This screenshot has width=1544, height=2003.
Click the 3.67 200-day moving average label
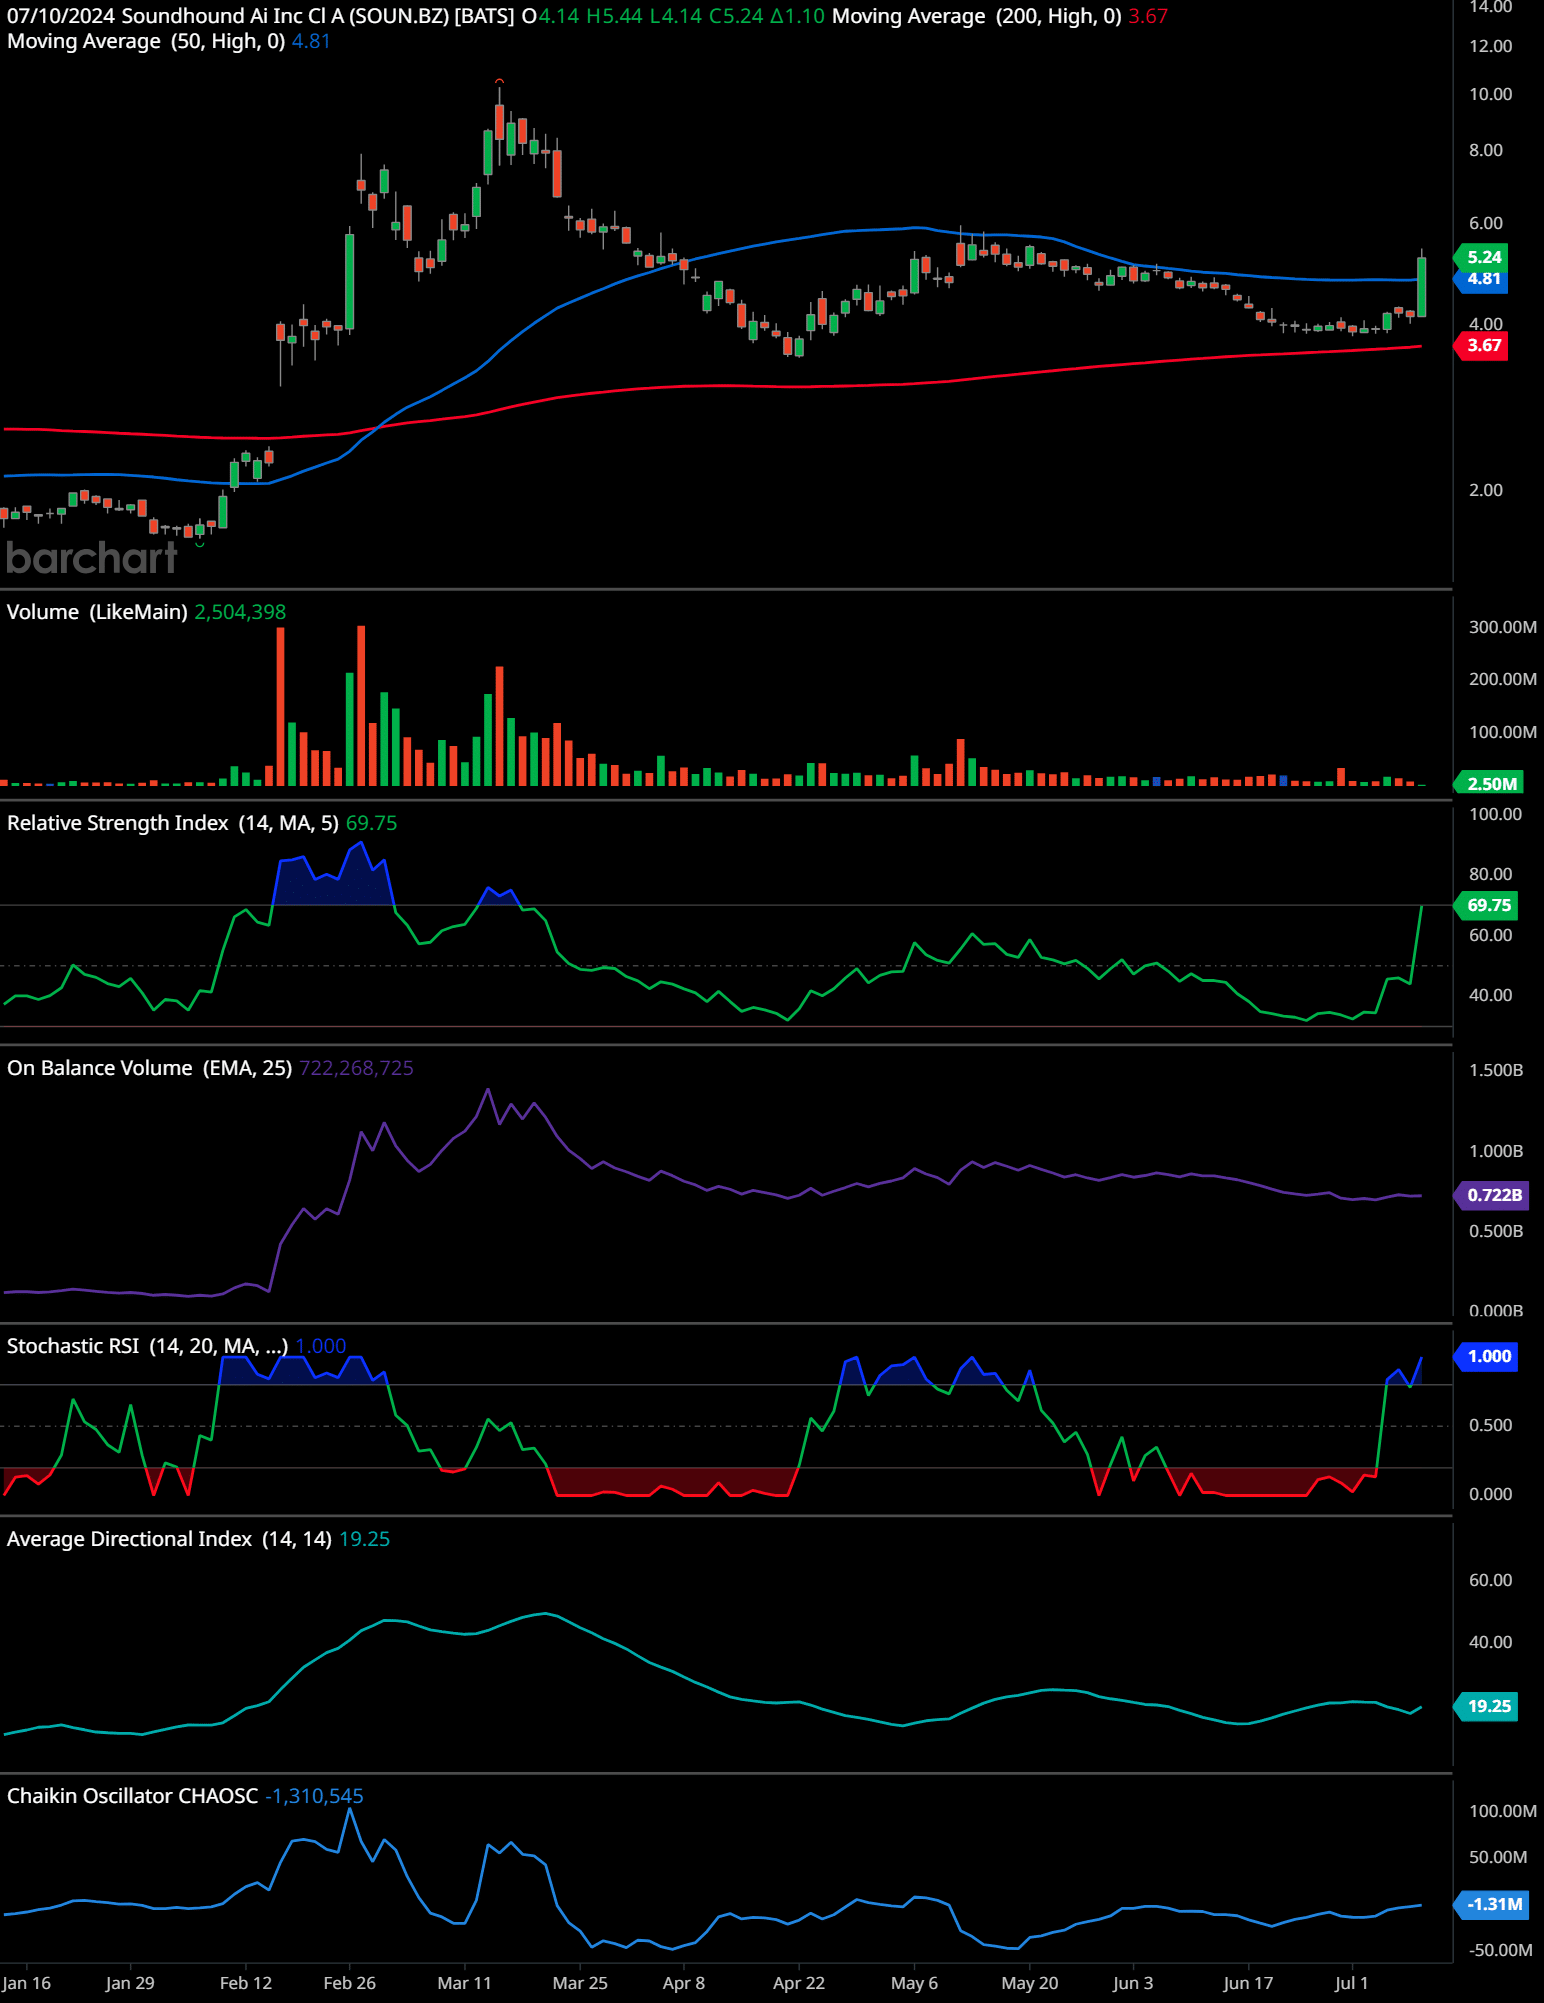(x=1483, y=345)
